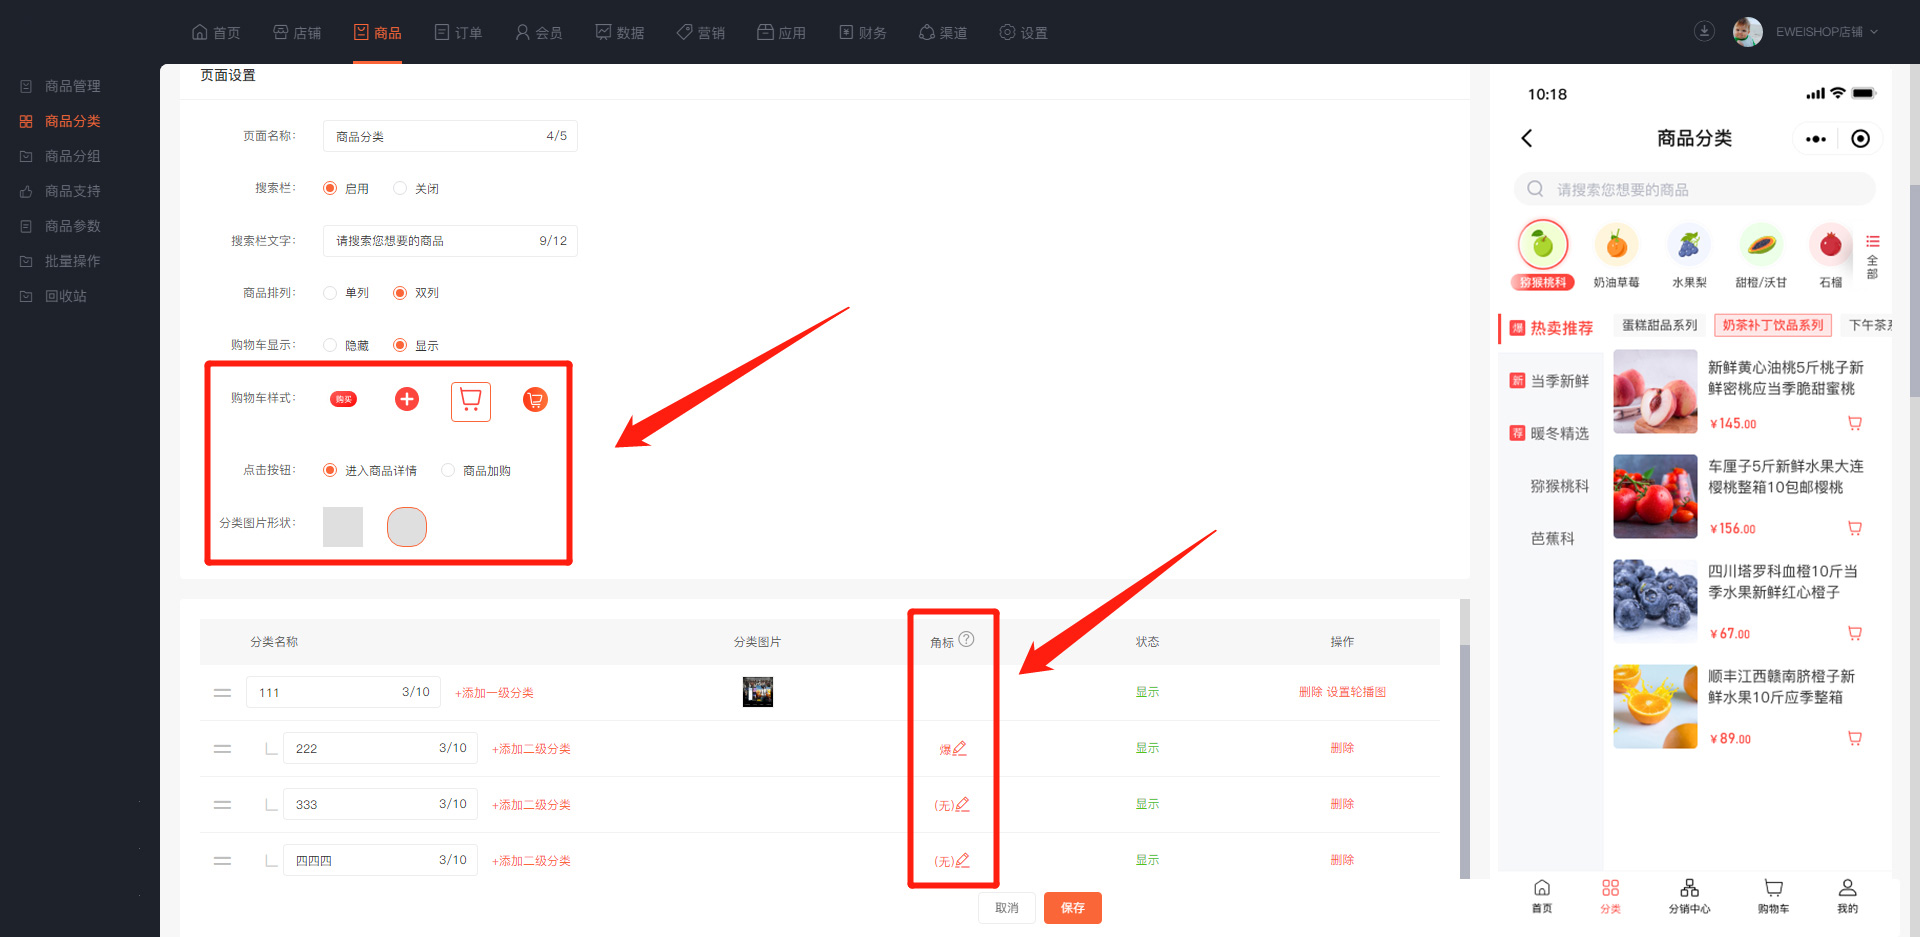Viewport: 1920px width, 937px height.
Task: Select the square category image shape
Action: pos(343,527)
